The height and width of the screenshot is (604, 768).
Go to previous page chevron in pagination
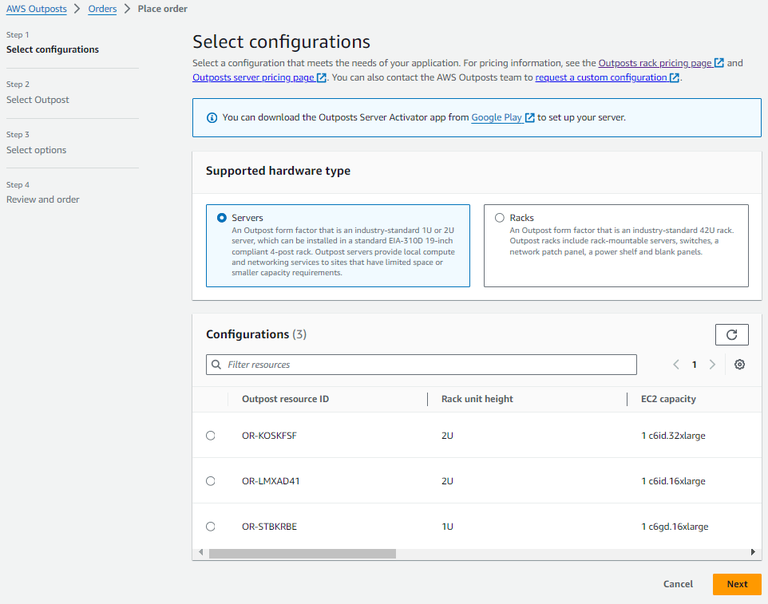tap(676, 365)
